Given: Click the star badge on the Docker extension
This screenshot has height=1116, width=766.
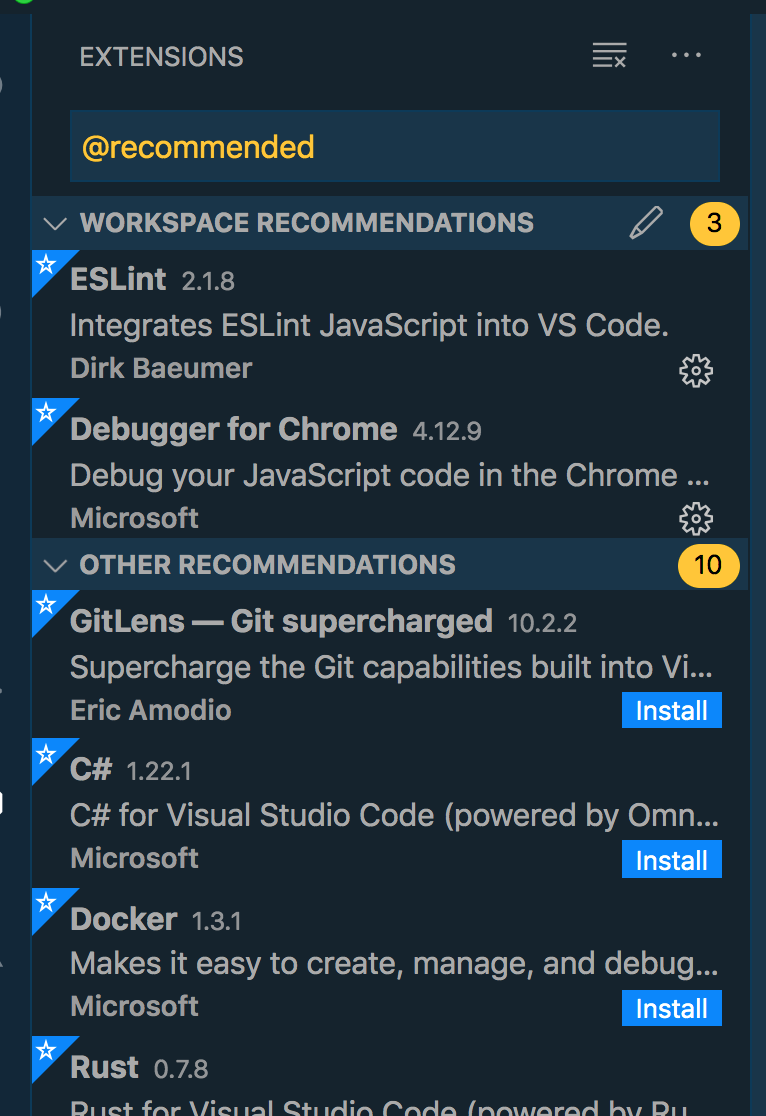Looking at the screenshot, I should [x=43, y=903].
